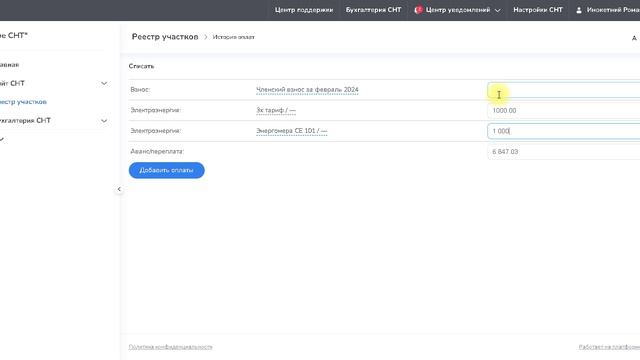
Task: Click the red notification bell icon
Action: (x=418, y=10)
